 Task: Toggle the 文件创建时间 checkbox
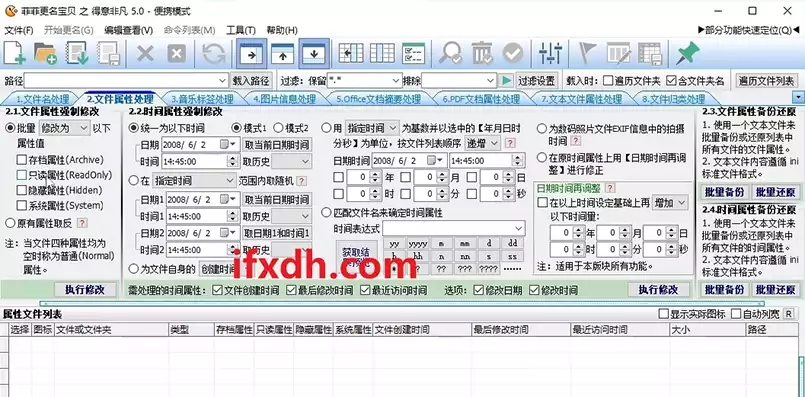pyautogui.click(x=217, y=290)
